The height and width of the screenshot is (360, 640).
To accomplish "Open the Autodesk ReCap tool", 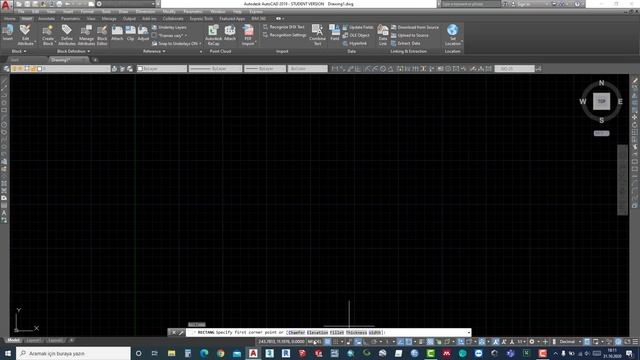I will [213, 34].
